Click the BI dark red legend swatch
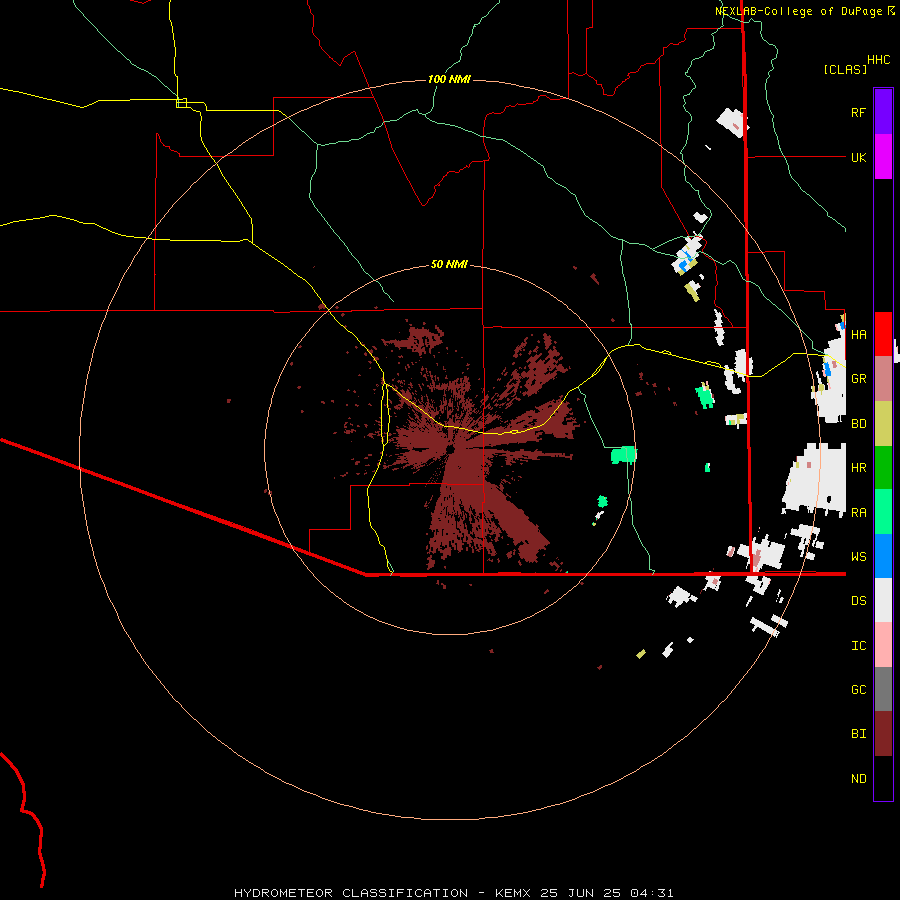This screenshot has height=900, width=900. click(883, 734)
